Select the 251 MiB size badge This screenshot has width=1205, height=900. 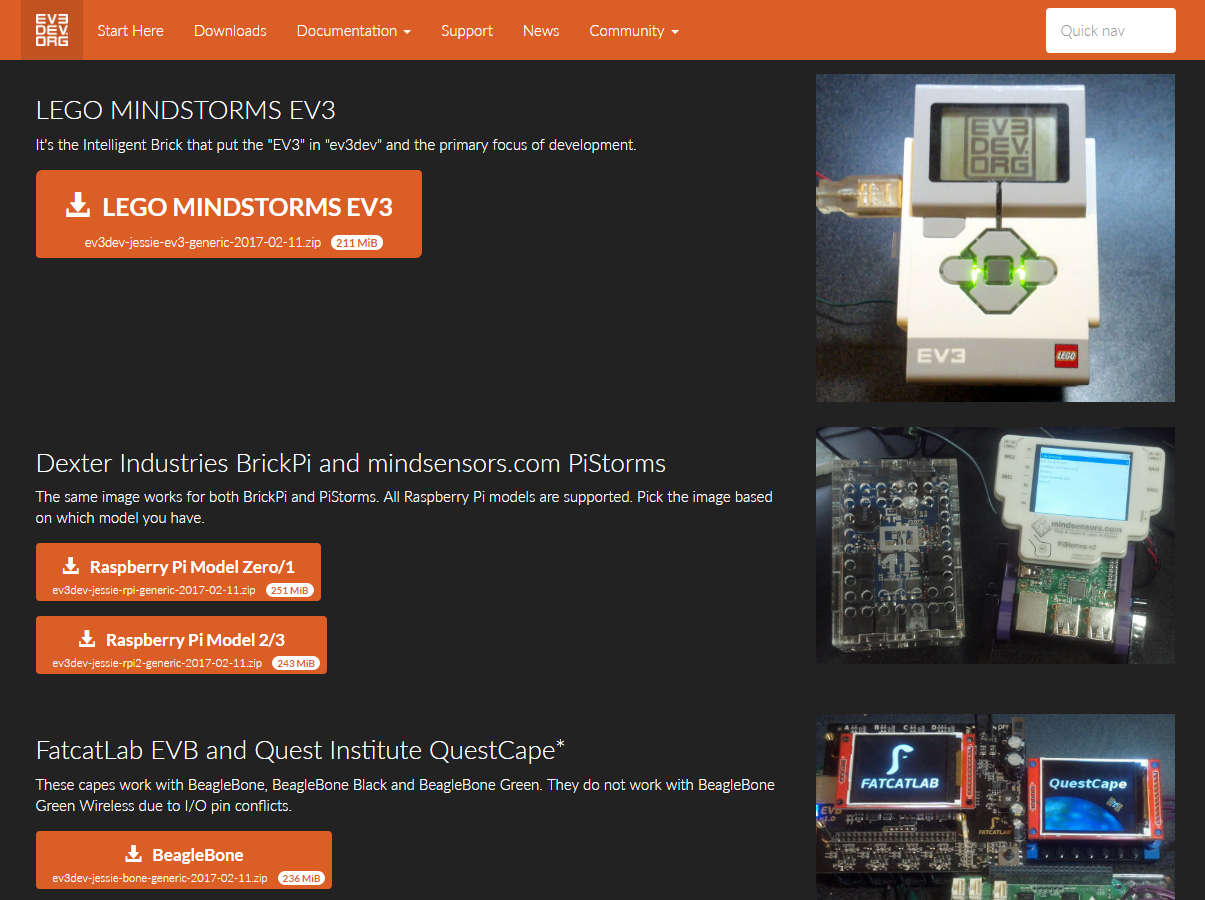(x=290, y=590)
